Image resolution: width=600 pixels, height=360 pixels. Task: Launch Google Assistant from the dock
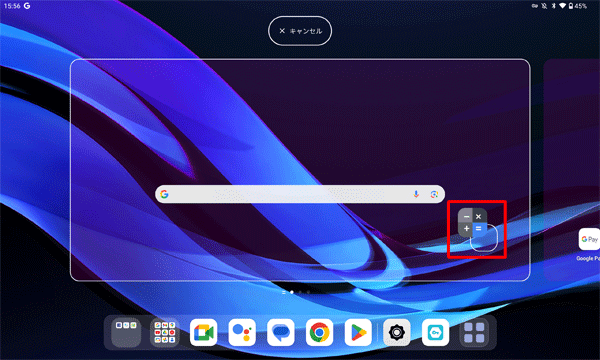(242, 332)
